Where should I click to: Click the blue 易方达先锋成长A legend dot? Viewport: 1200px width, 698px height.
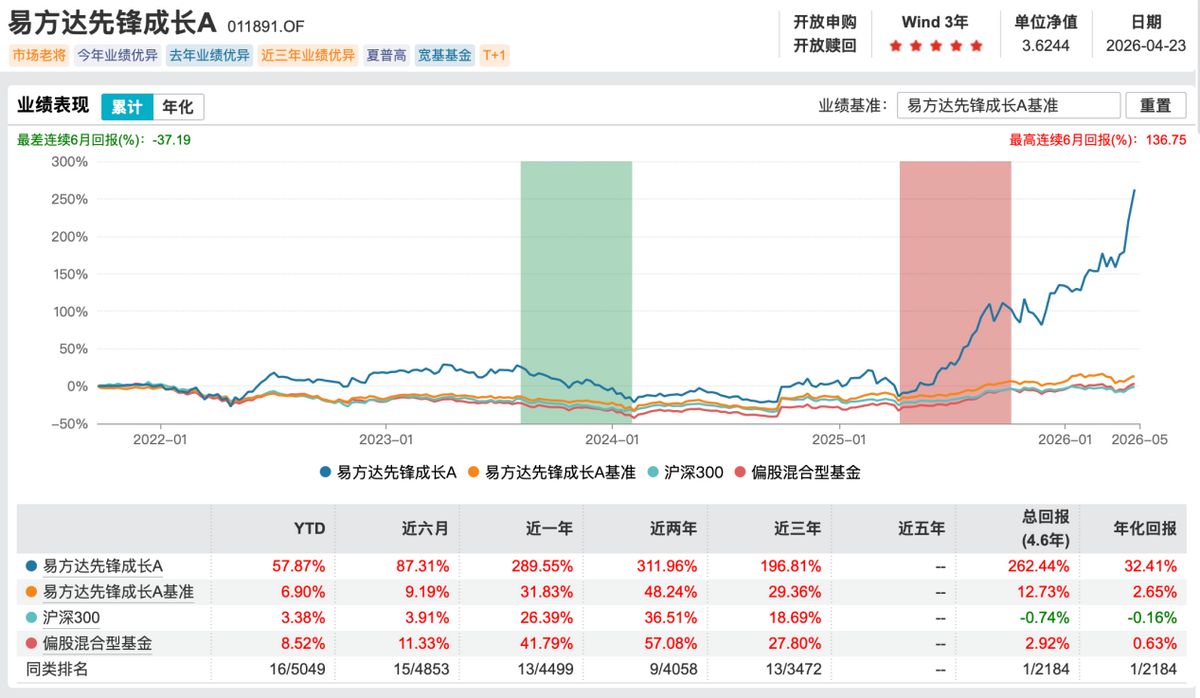(326, 472)
